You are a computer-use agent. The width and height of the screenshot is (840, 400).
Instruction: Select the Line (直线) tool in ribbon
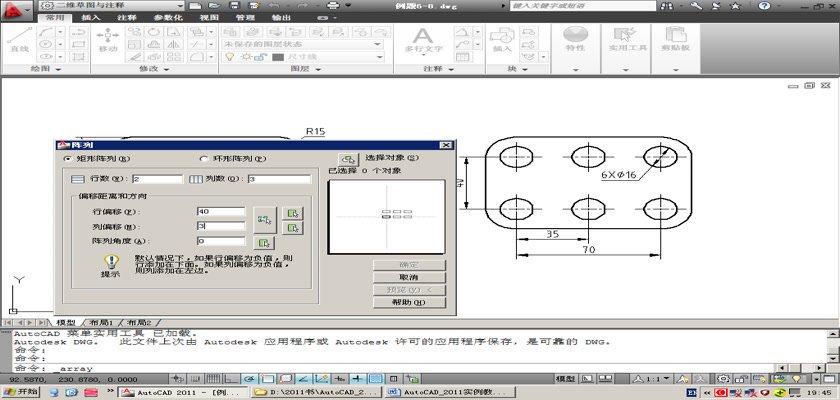click(x=17, y=42)
